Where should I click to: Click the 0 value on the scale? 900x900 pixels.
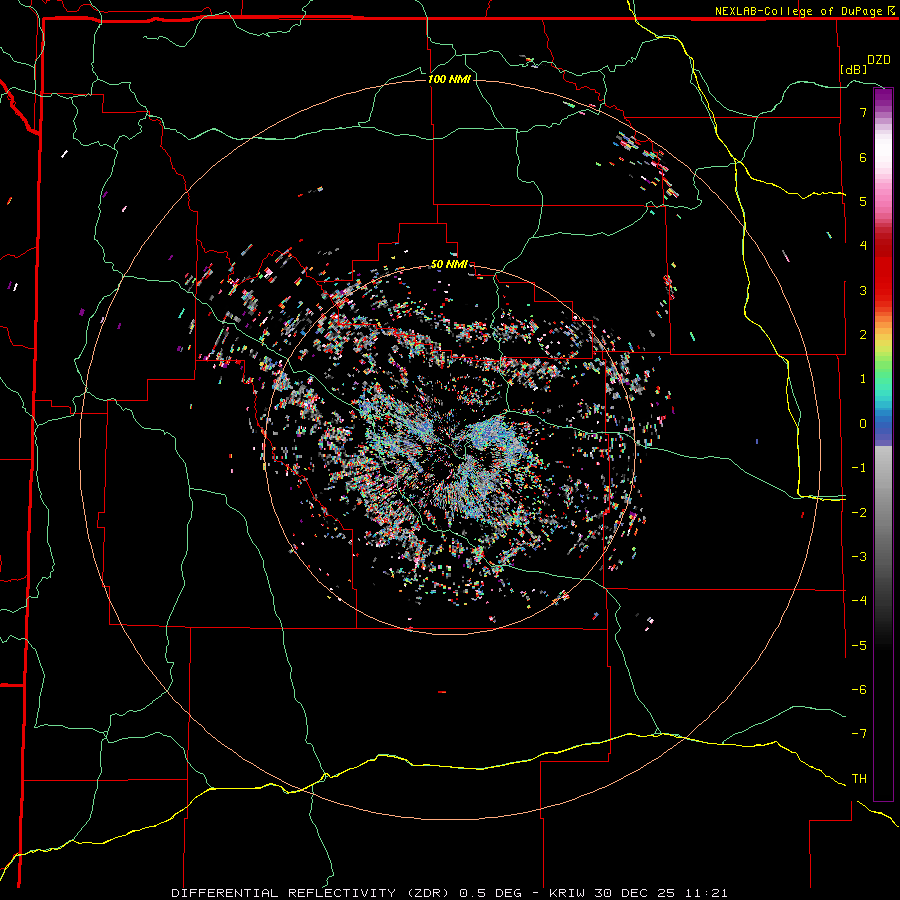(863, 424)
